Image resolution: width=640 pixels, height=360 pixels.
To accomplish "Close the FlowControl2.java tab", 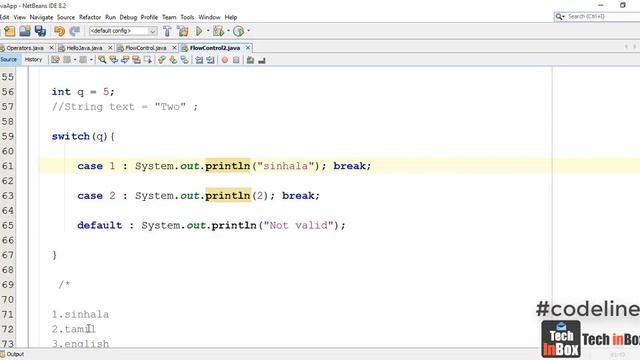I will (x=248, y=48).
